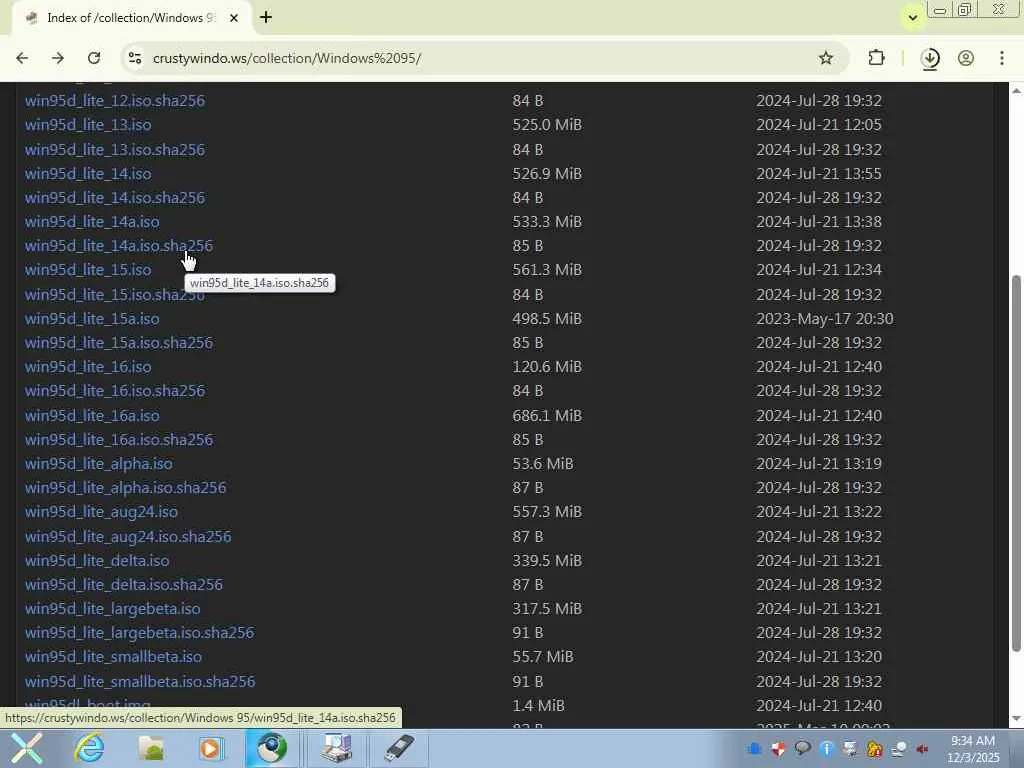
Task: Download win95d_lite_14.iso
Action: (88, 174)
